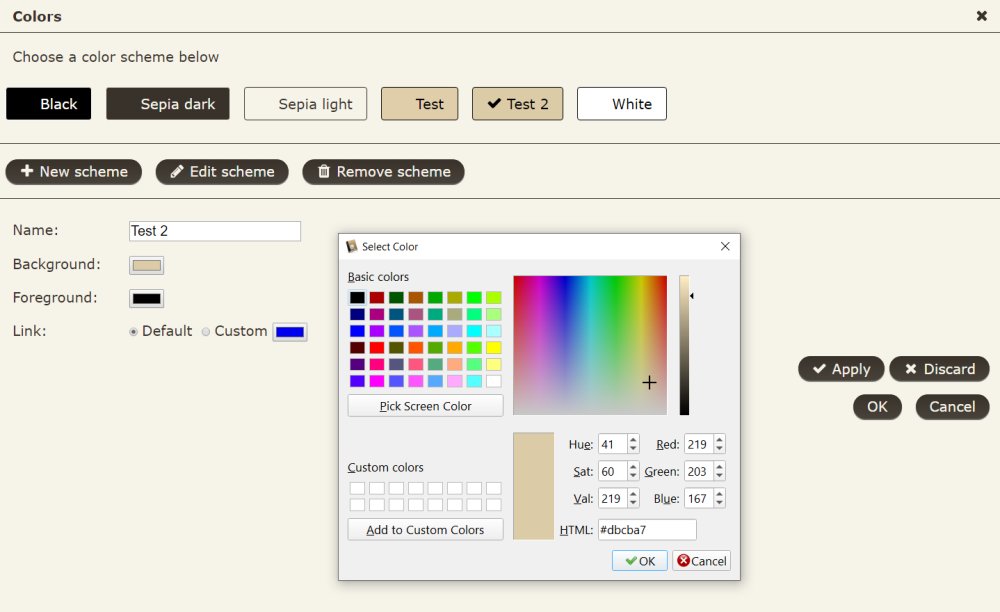Confirm Colors panel with dark OK button
Viewport: 1000px width, 612px height.
878,407
